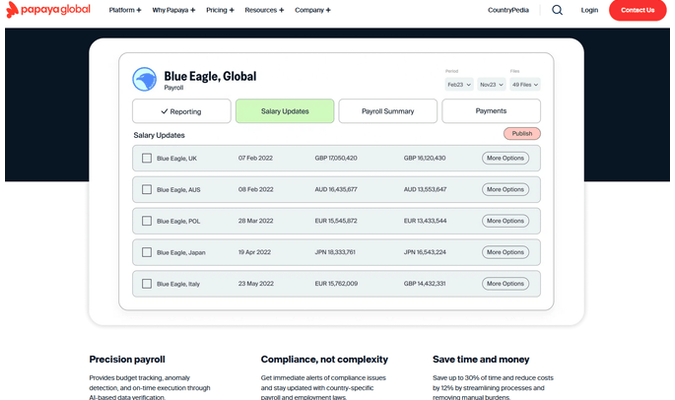The width and height of the screenshot is (675, 400).
Task: Go to the Payments tab
Action: [x=491, y=111]
